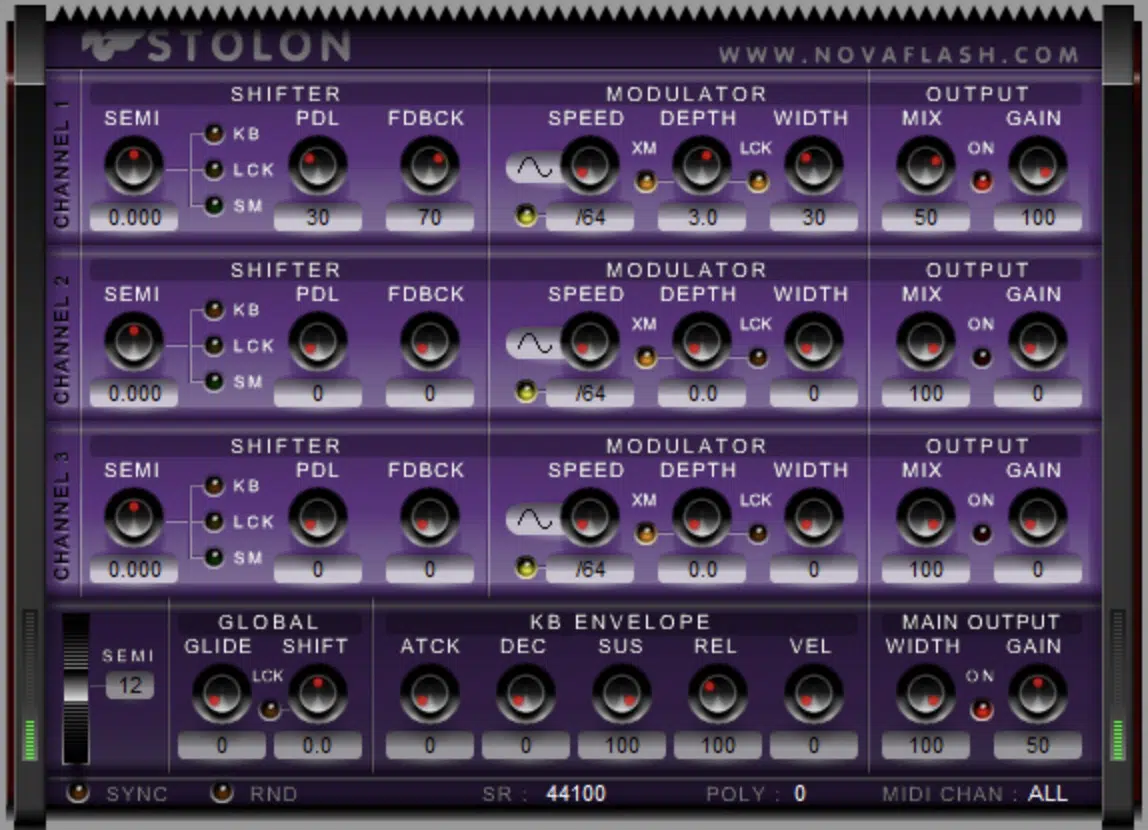Open Channel 2 modulator waveform selector
This screenshot has height=830, width=1148.
click(x=534, y=343)
